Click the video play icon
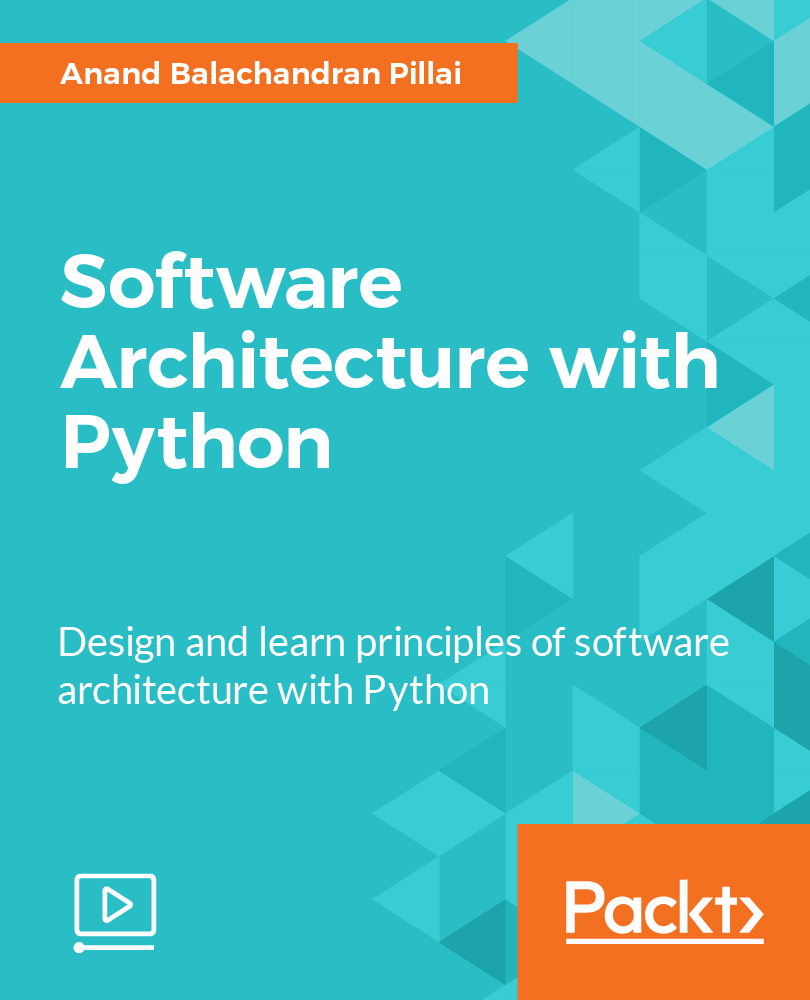Image resolution: width=810 pixels, height=1000 pixels. [115, 905]
